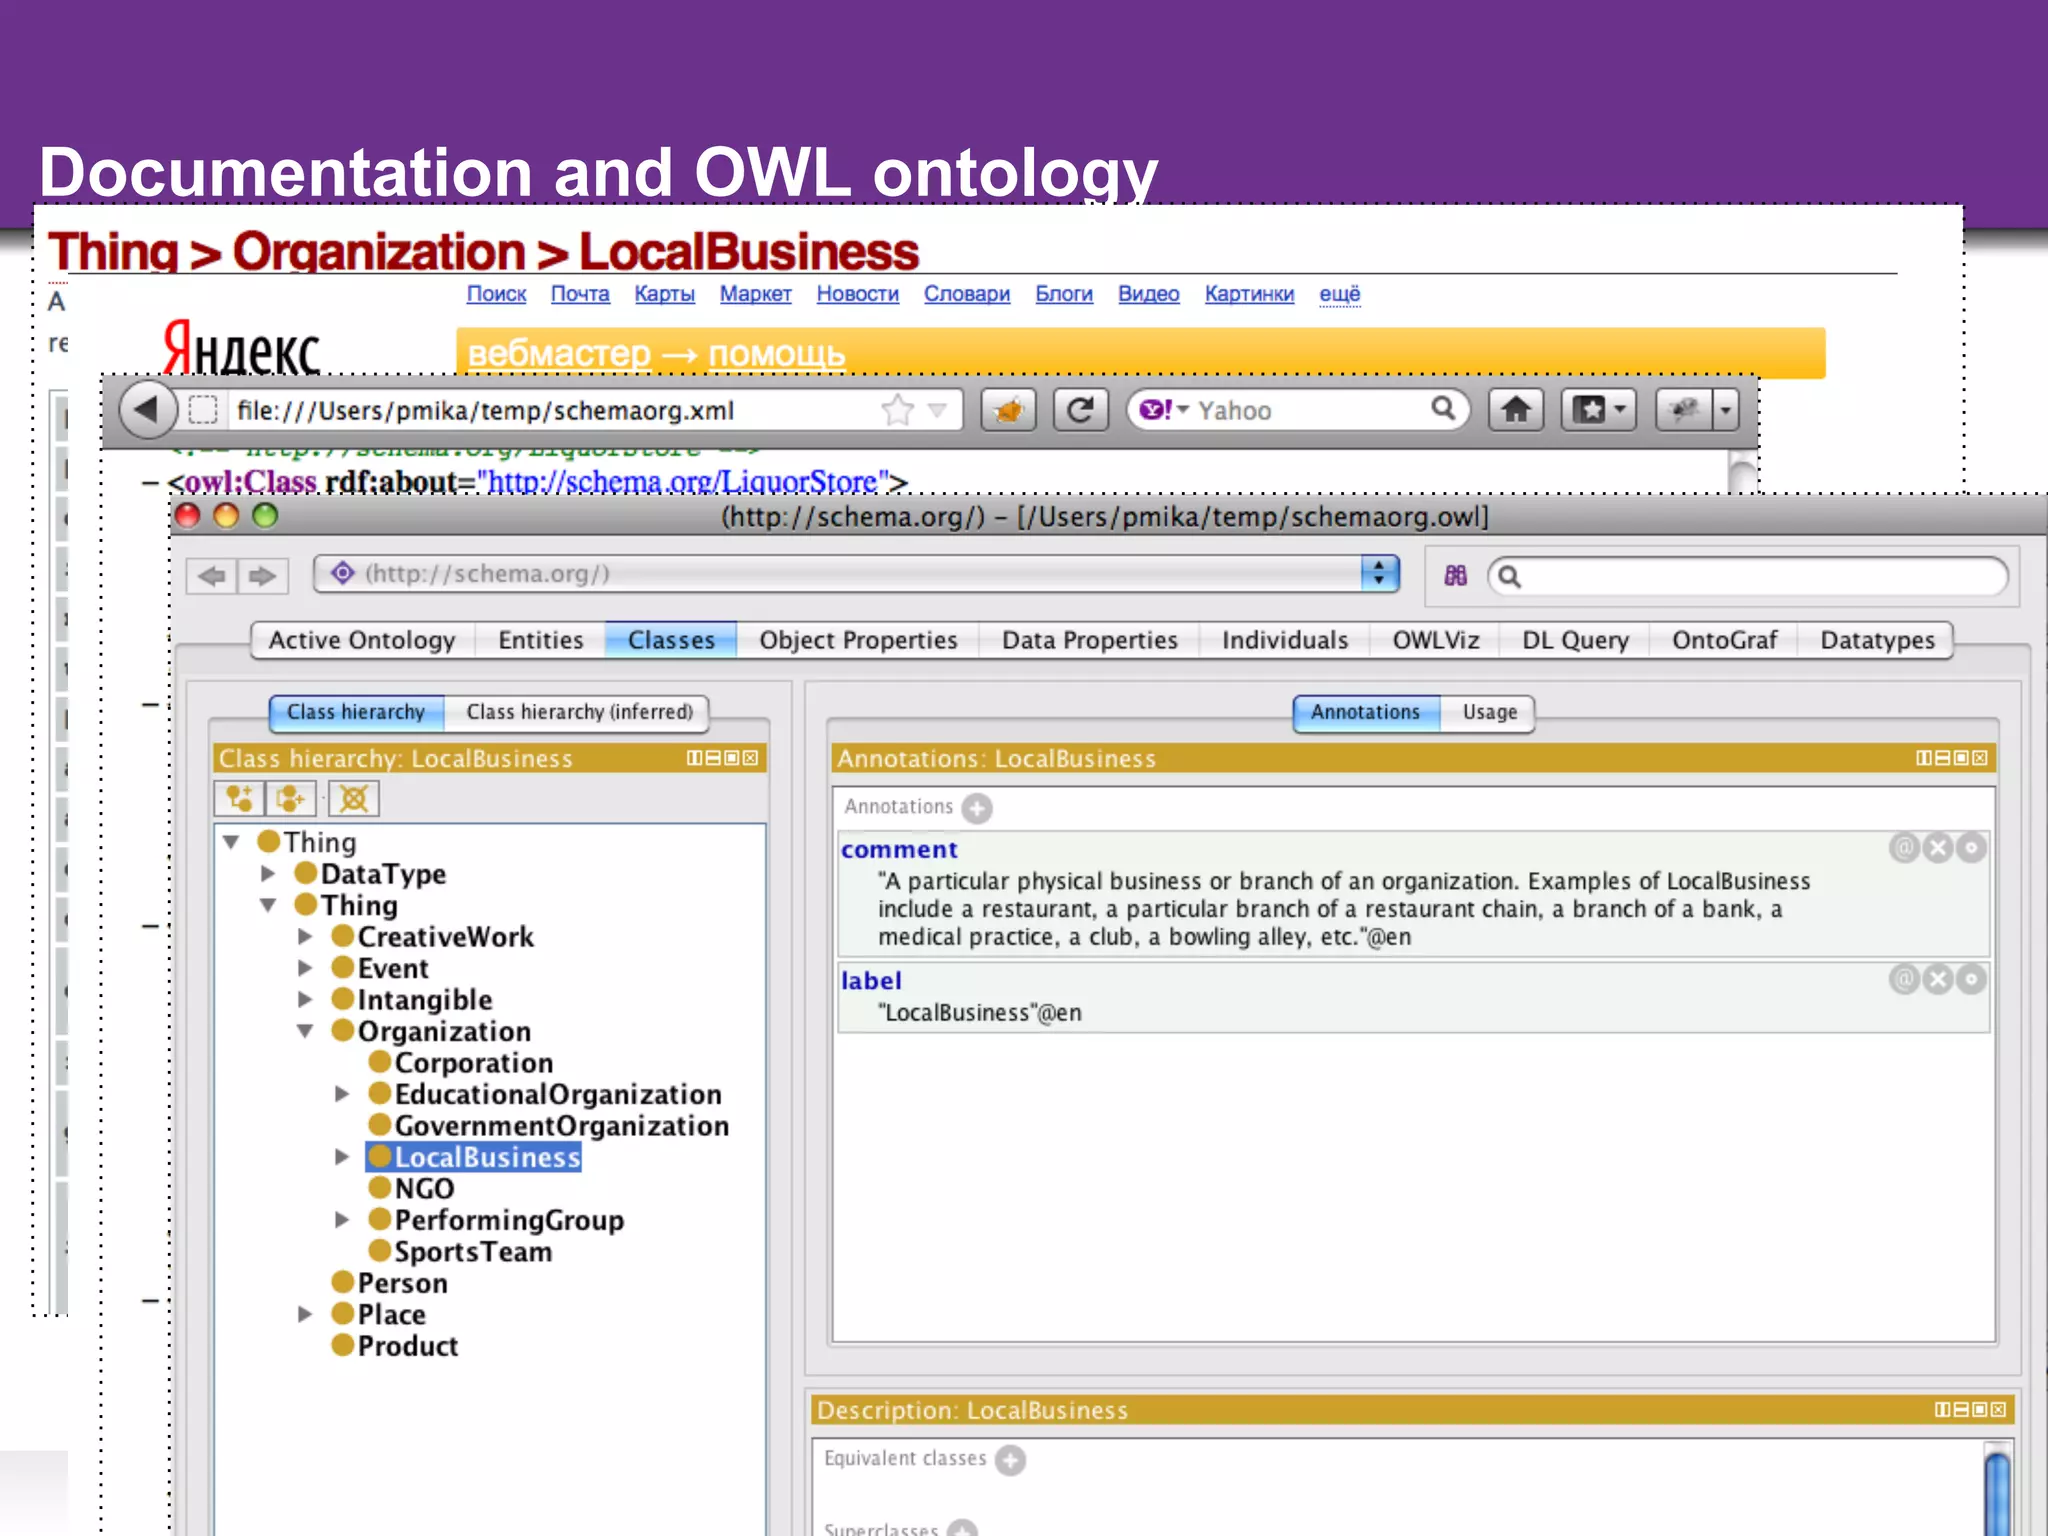Switch to the OWLViz tab
Image resolution: width=2048 pixels, height=1536 pixels.
[x=1436, y=640]
